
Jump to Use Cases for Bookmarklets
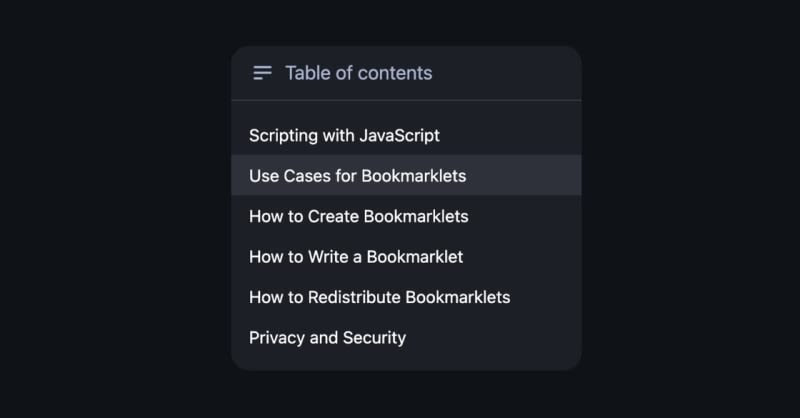point(357,176)
